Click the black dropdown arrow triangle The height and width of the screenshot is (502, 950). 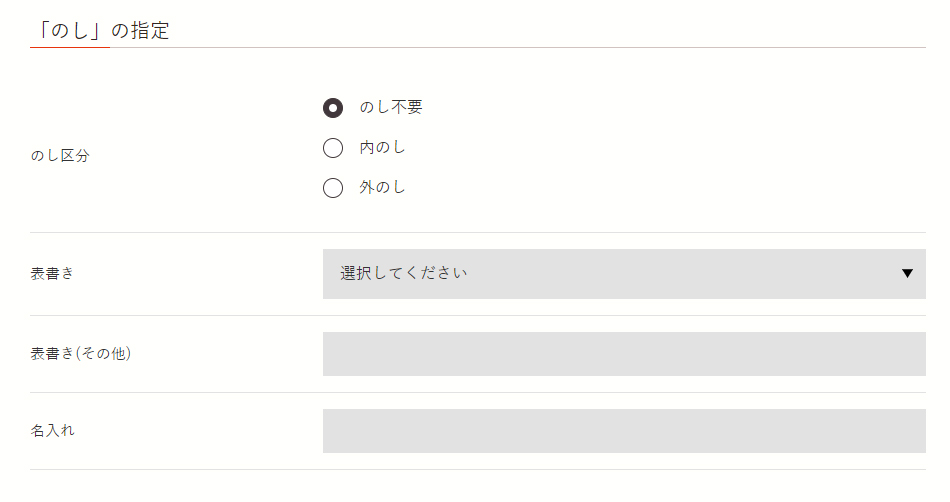pos(907,274)
